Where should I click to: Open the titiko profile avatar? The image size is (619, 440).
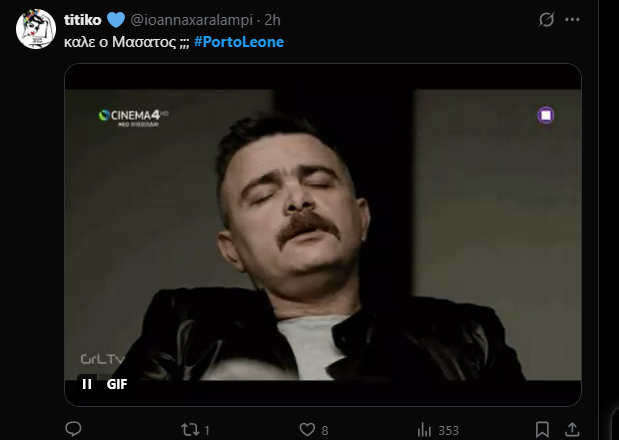tap(35, 29)
